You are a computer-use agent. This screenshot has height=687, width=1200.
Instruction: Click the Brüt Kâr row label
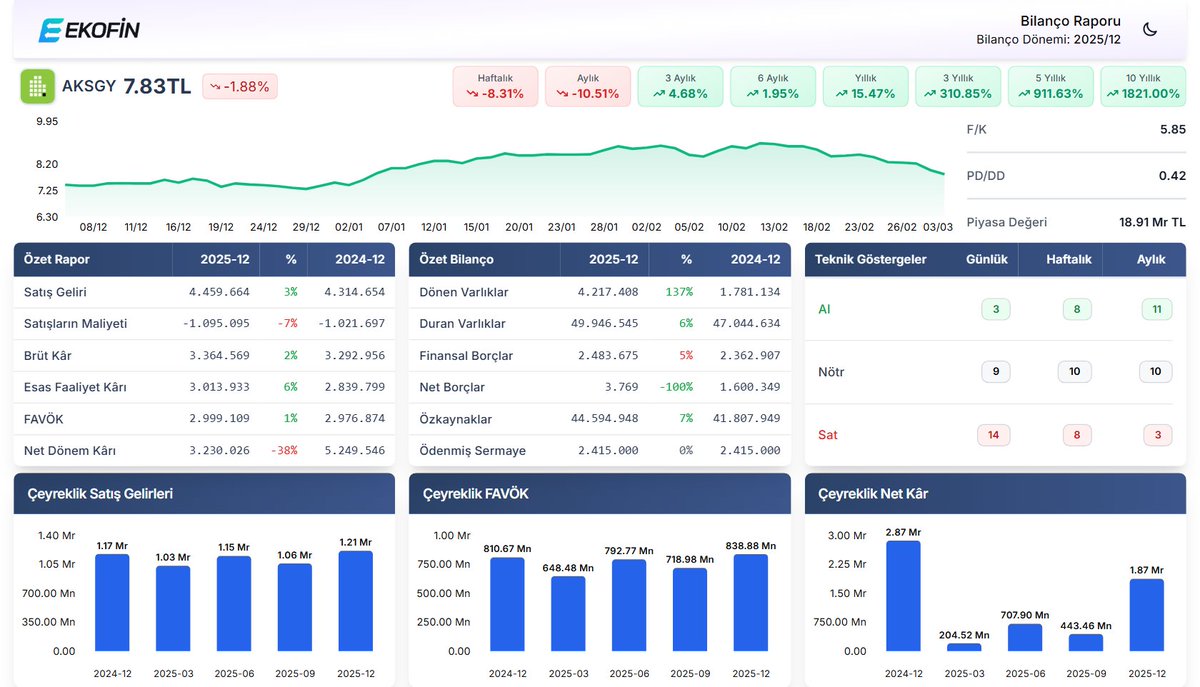click(x=47, y=356)
